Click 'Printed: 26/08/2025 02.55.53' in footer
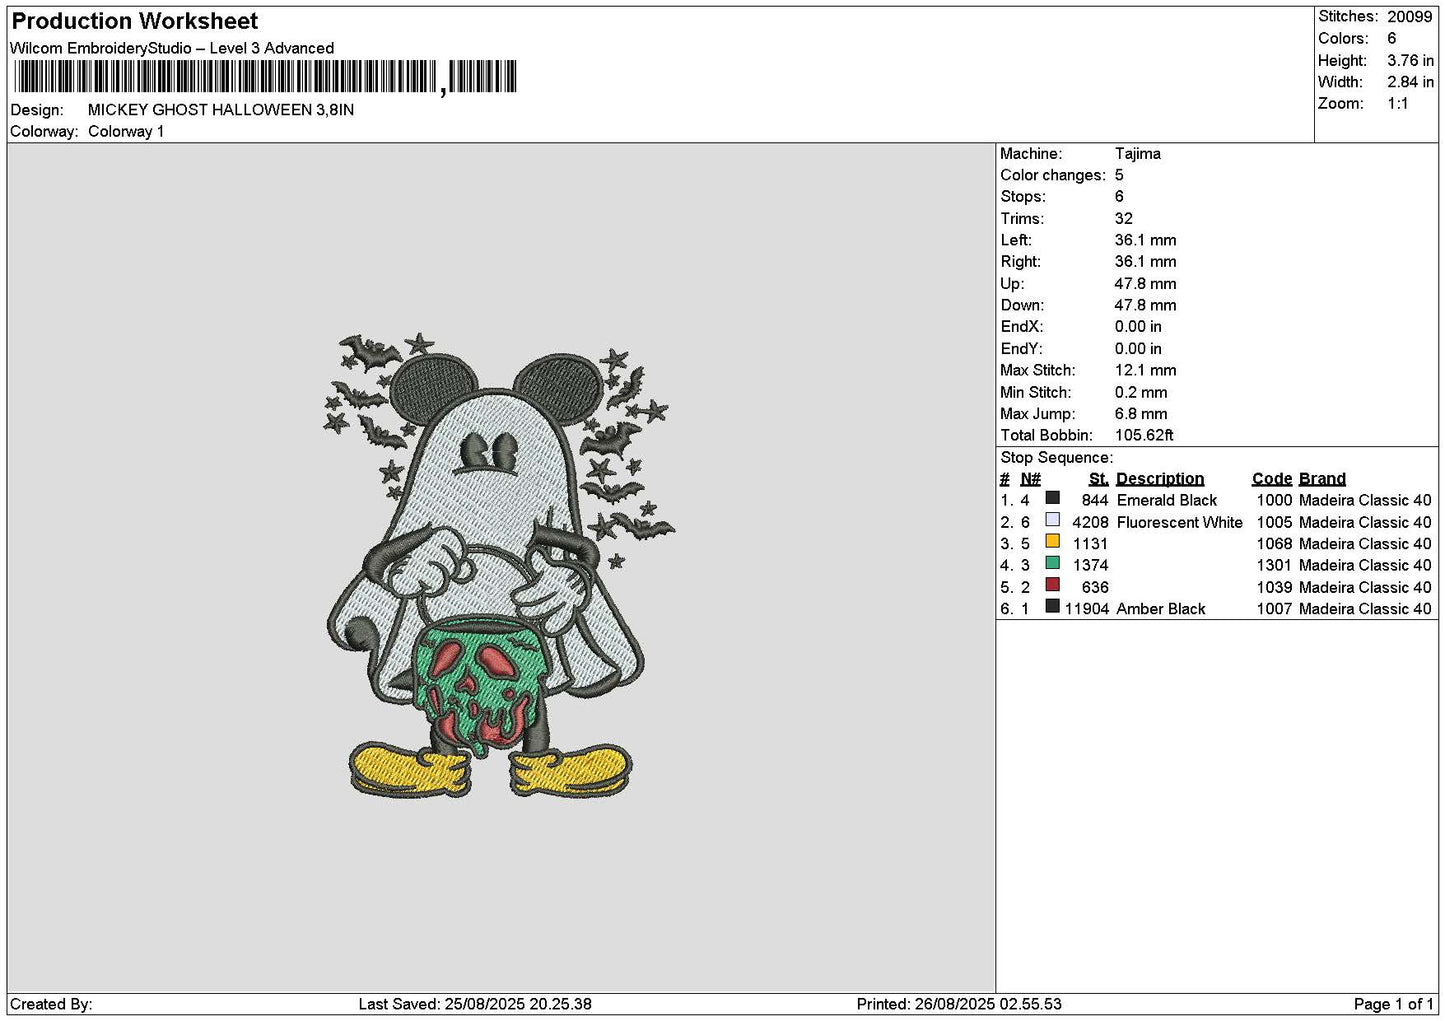1445x1021 pixels. point(959,1004)
